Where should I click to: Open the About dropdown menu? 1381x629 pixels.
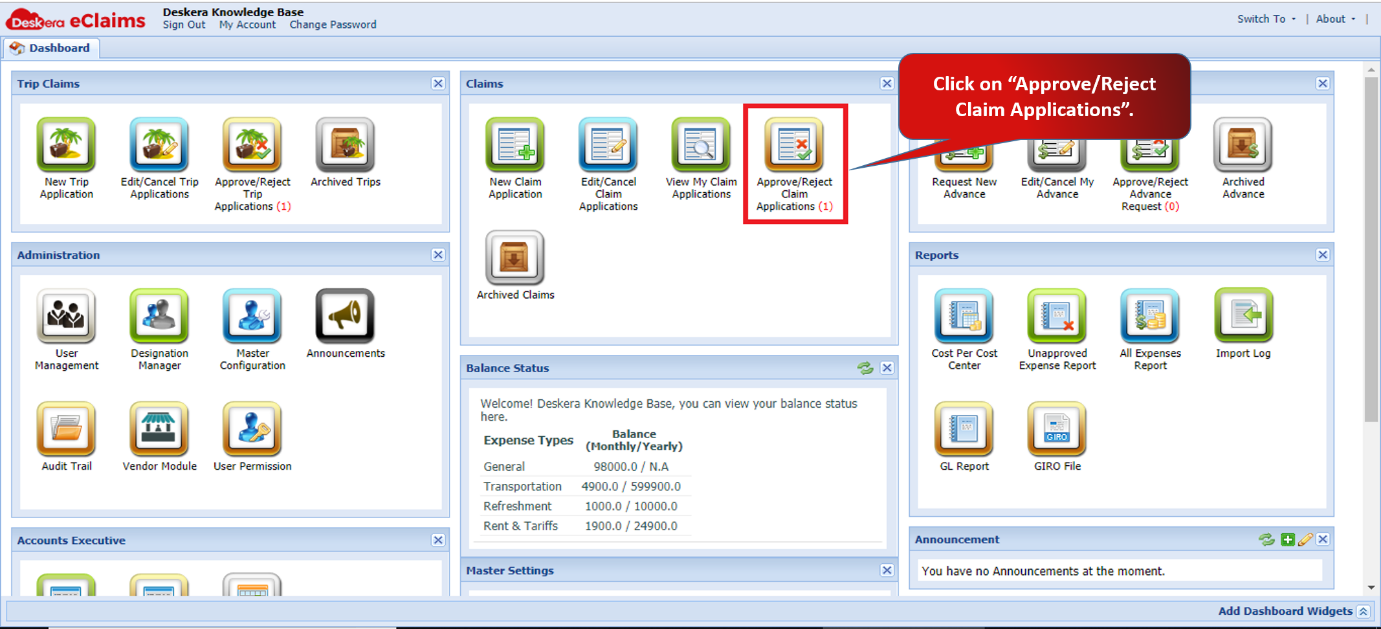(x=1336, y=19)
